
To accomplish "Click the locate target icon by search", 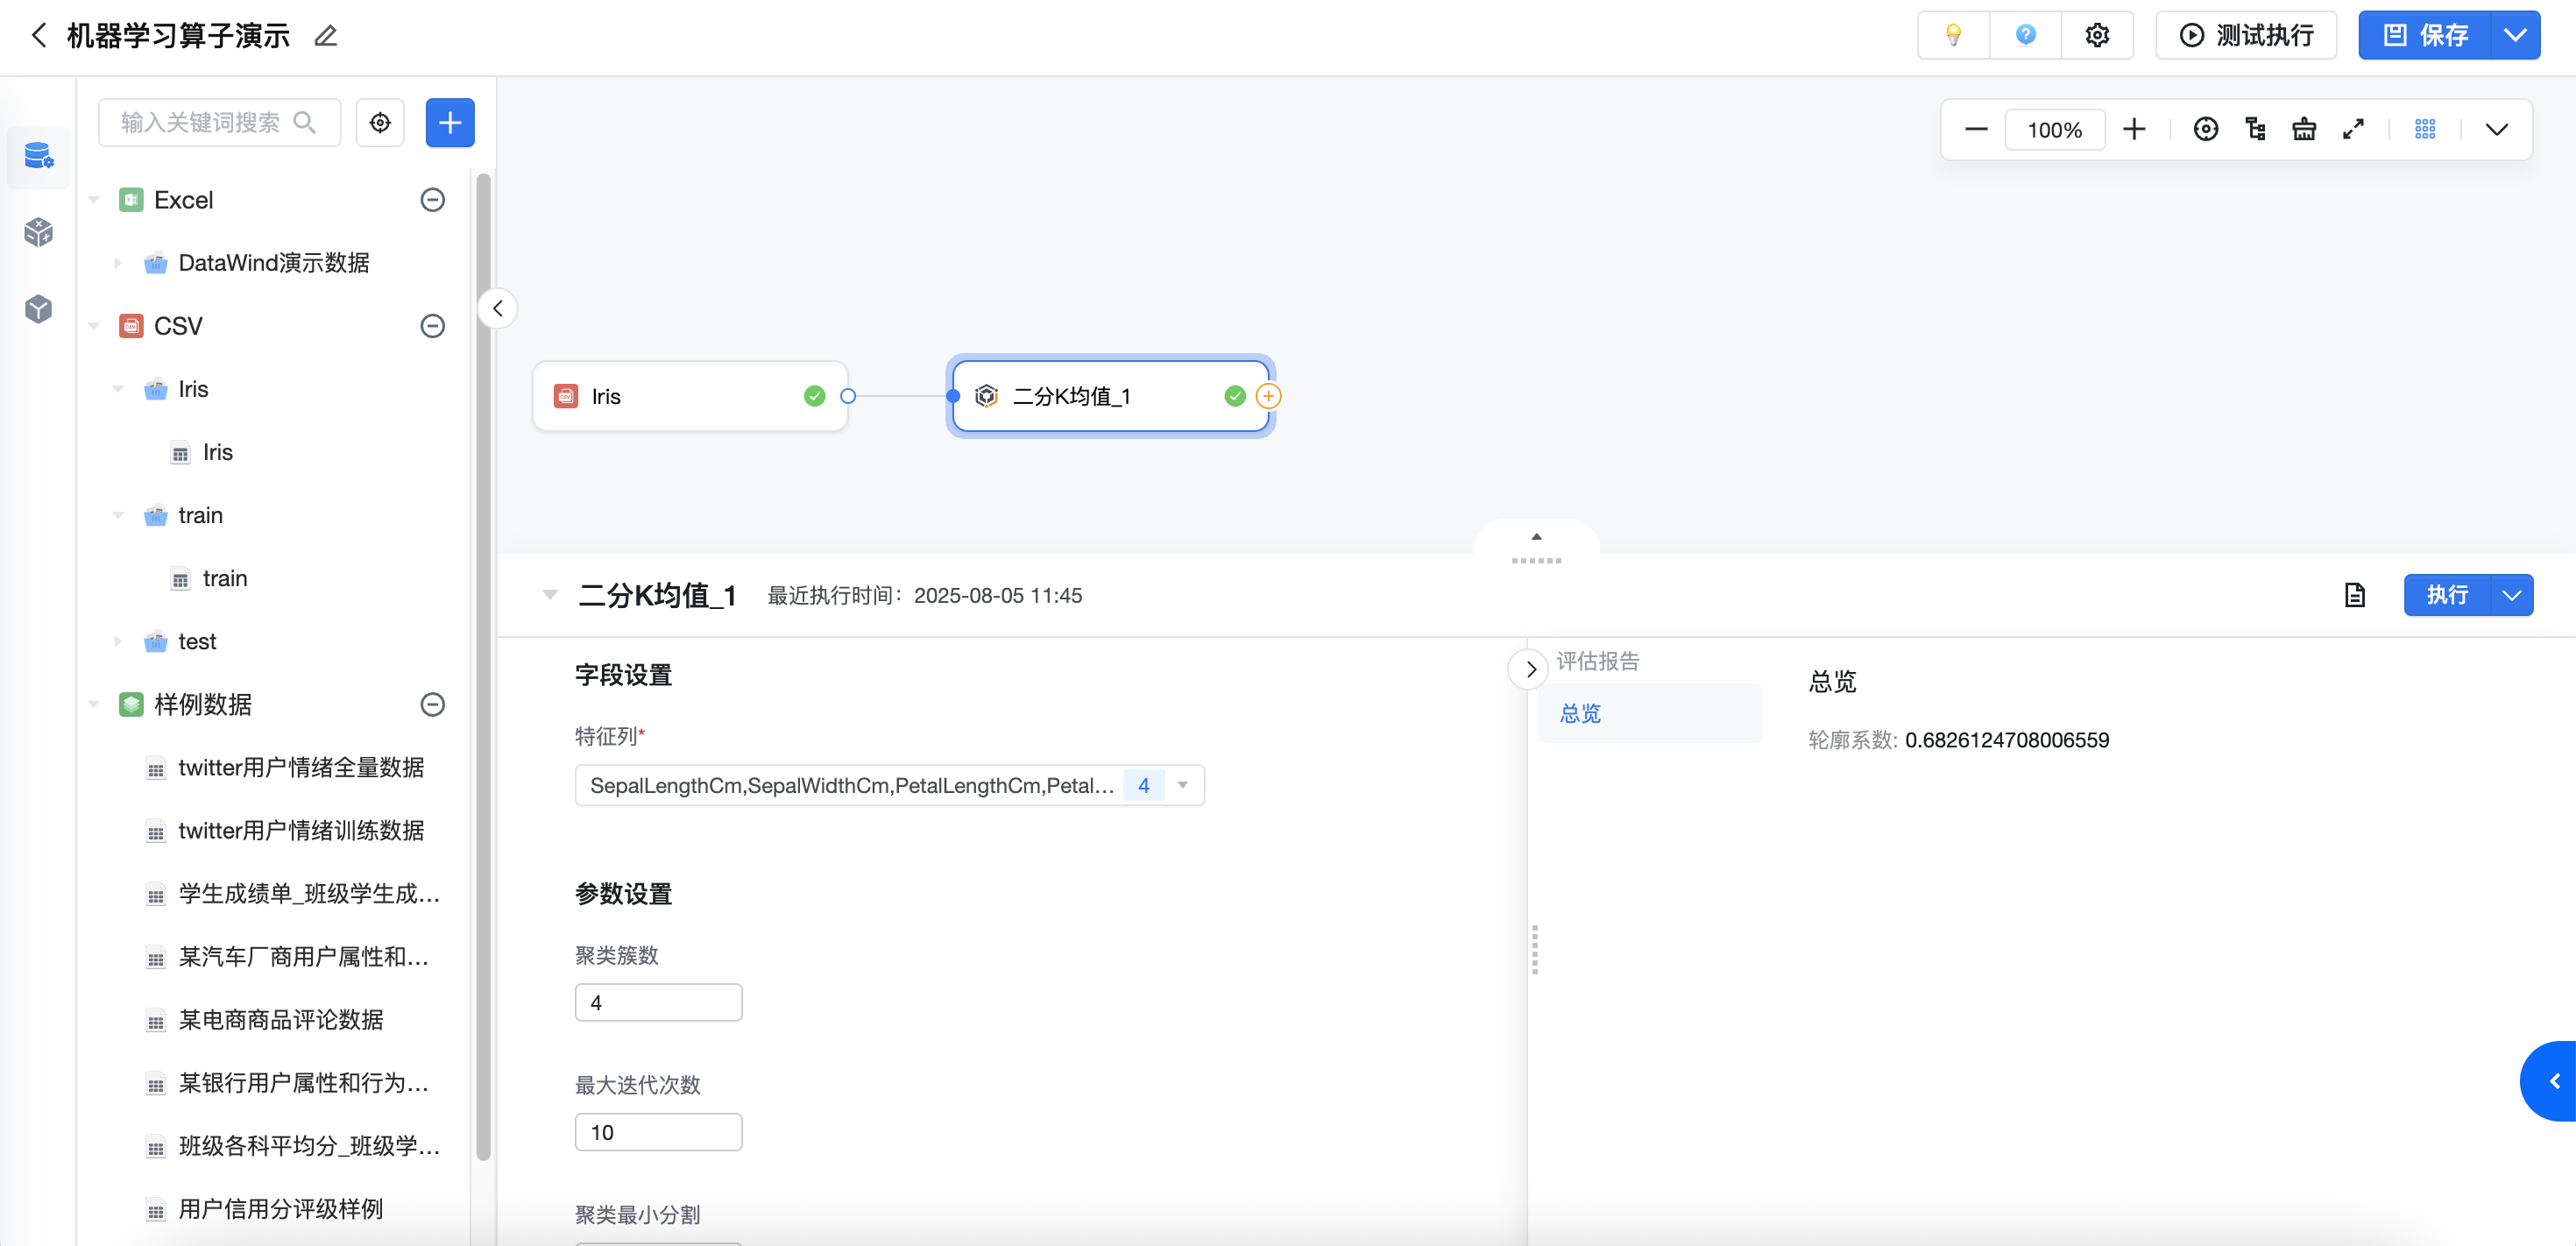I will tap(380, 122).
